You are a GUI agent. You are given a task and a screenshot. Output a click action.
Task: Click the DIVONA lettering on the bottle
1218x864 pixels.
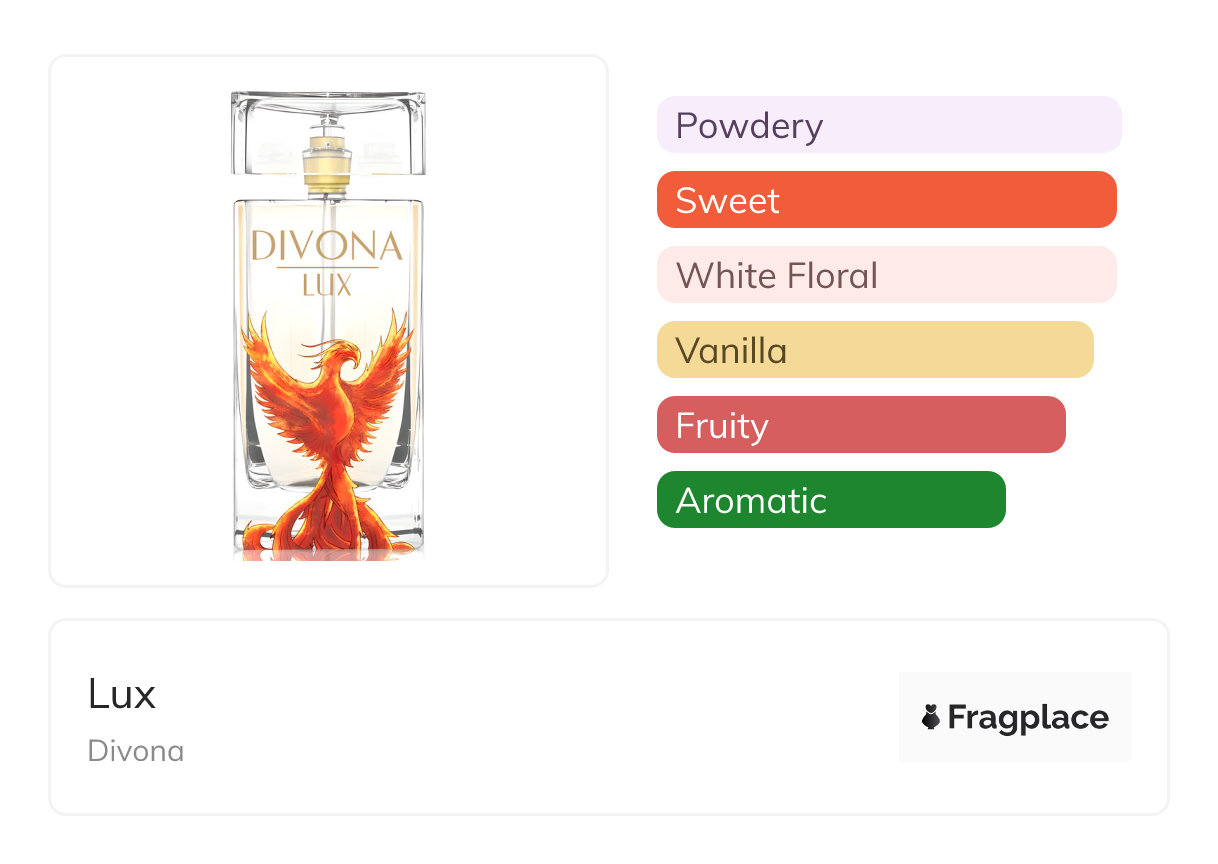pos(327,246)
